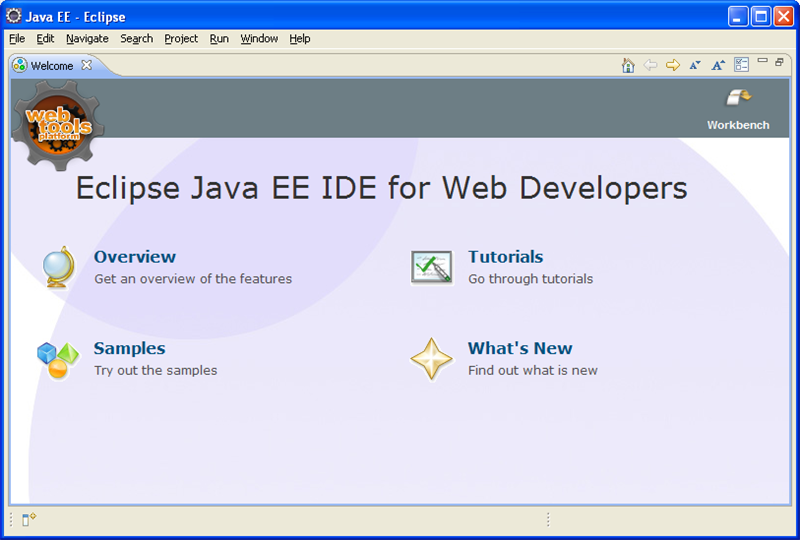Viewport: 800px width, 540px height.
Task: Click 'Find out what is new' text
Action: coord(533,370)
